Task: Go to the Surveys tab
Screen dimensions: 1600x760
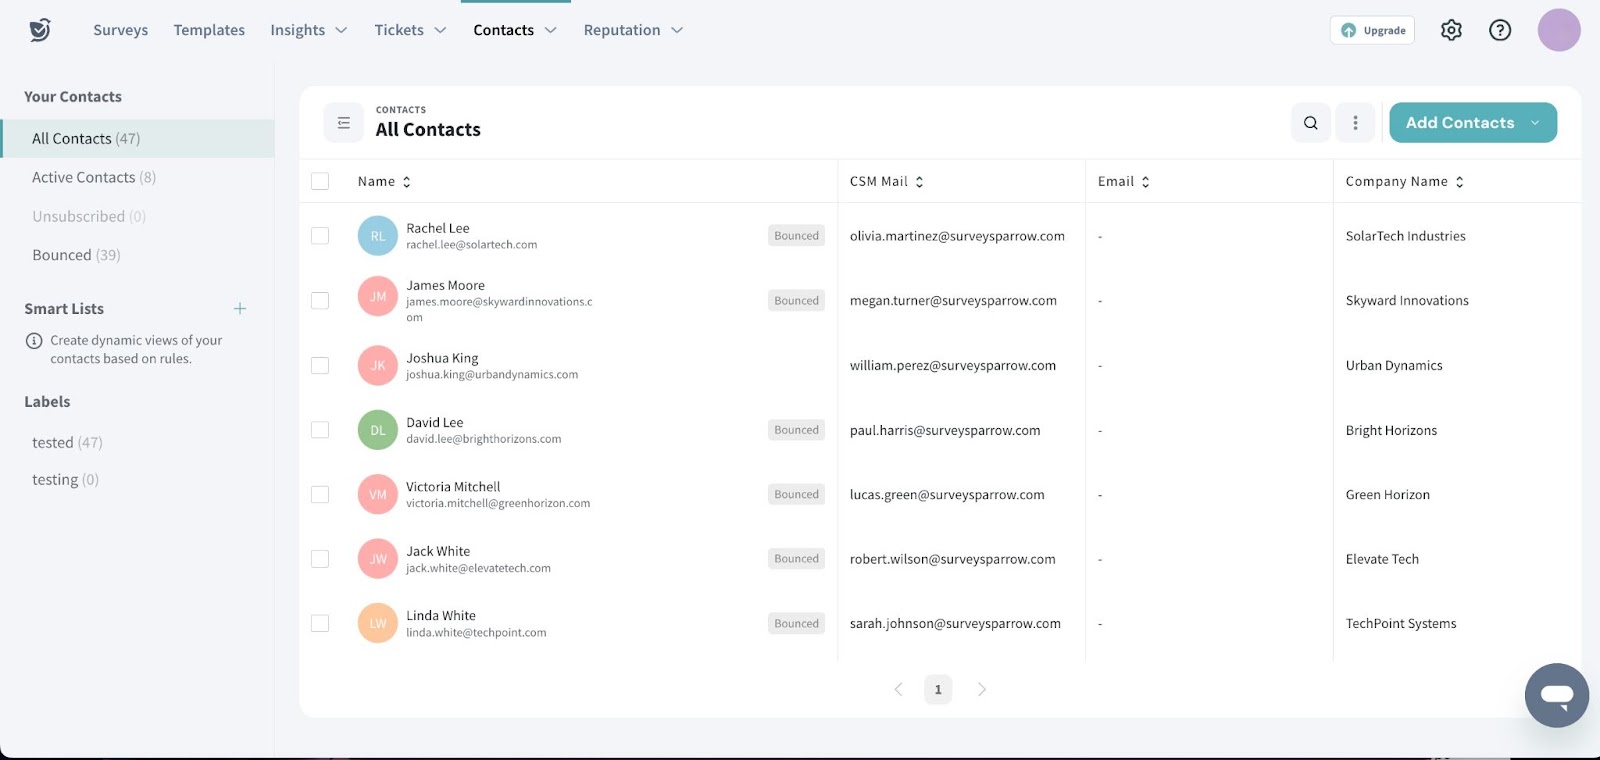Action: point(120,30)
